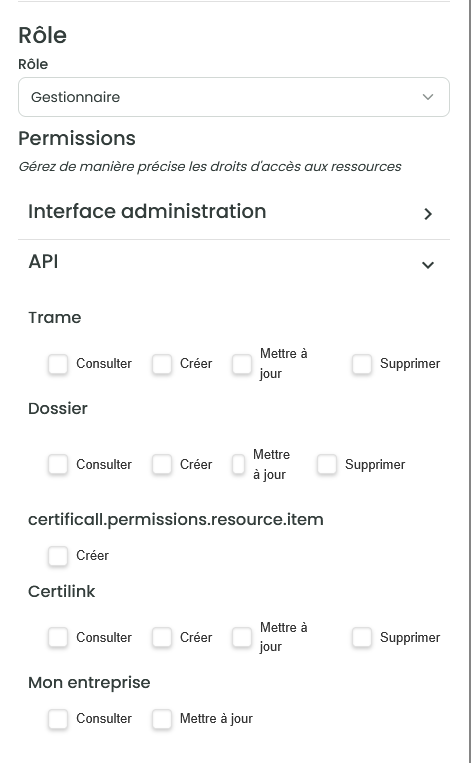Enable Créer for Dossier
472x763 pixels.
162,464
